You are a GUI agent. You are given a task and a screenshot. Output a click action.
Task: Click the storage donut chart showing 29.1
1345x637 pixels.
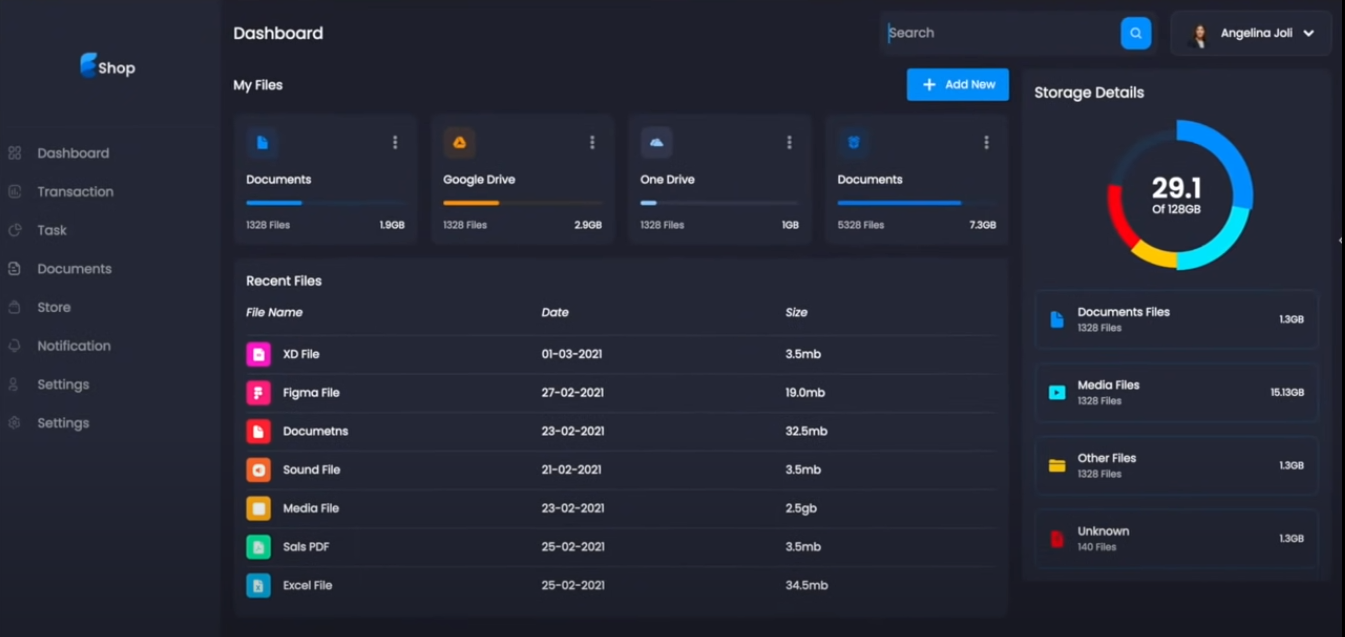click(x=1180, y=195)
